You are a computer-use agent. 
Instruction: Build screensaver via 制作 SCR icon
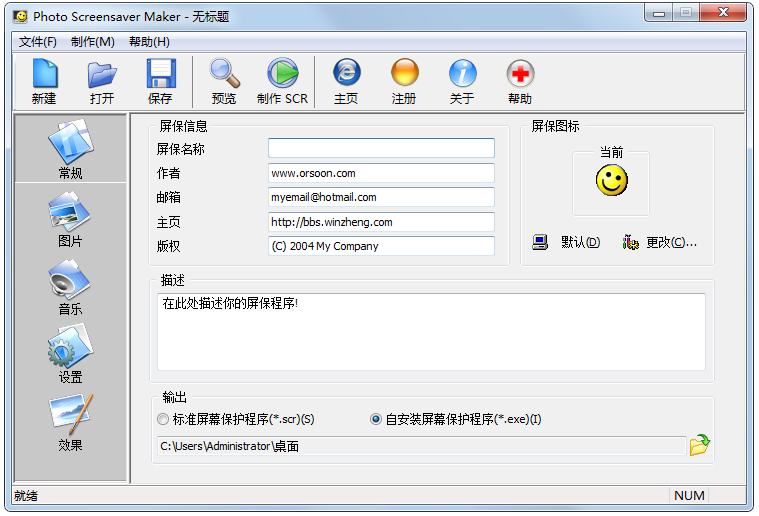coord(282,80)
